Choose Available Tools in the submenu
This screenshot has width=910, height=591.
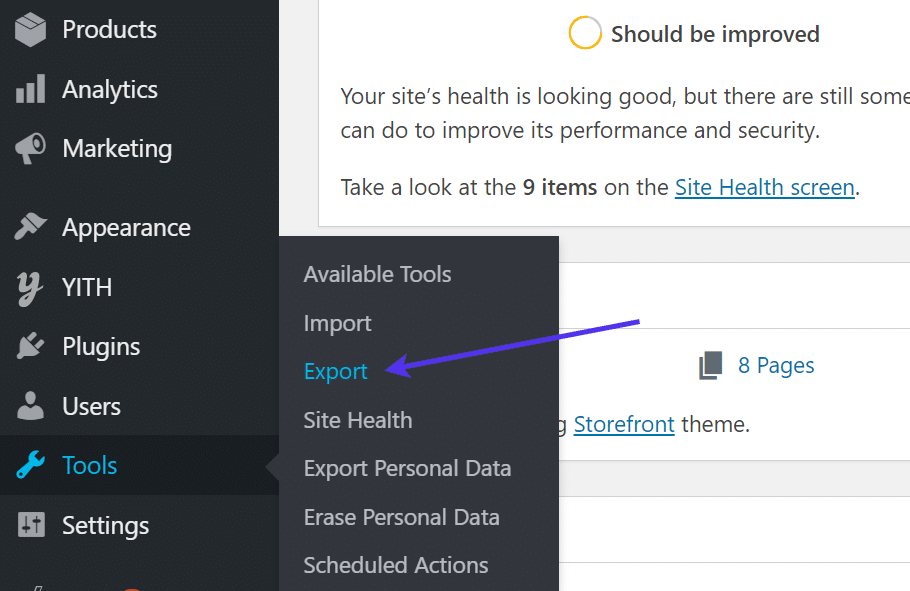pos(377,273)
